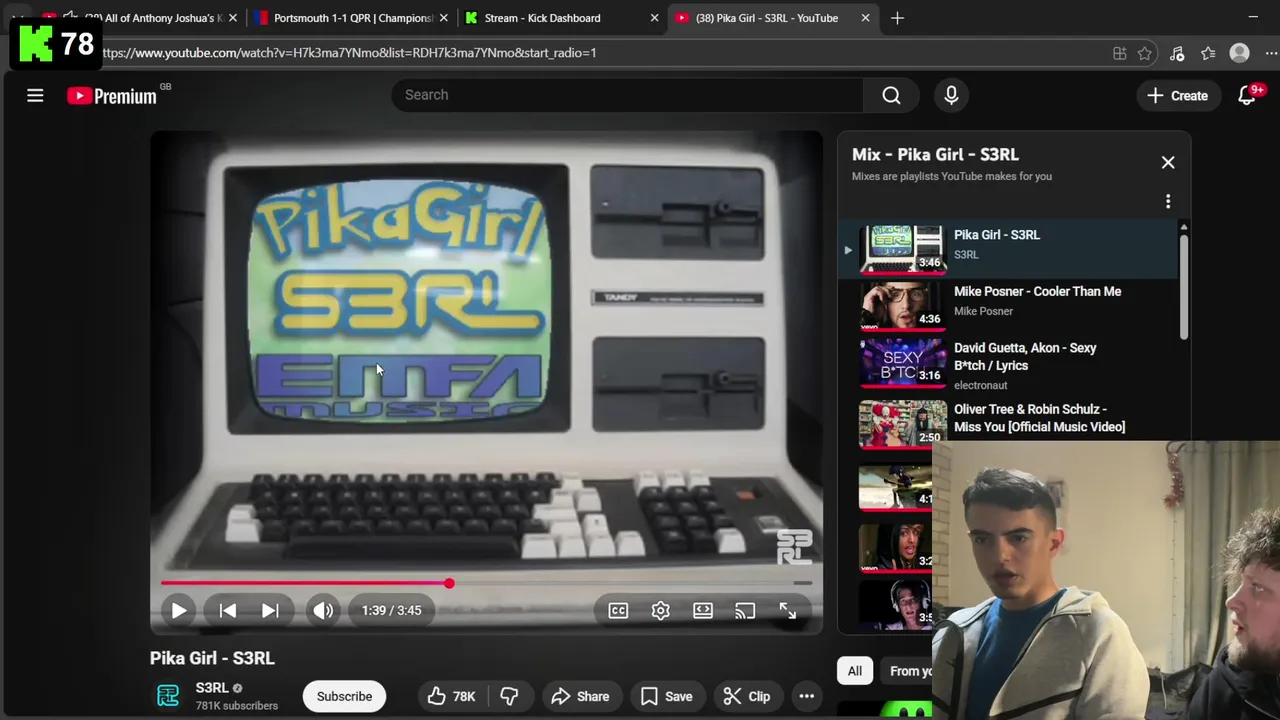
Task: Open player settings gear
Action: [x=660, y=610]
